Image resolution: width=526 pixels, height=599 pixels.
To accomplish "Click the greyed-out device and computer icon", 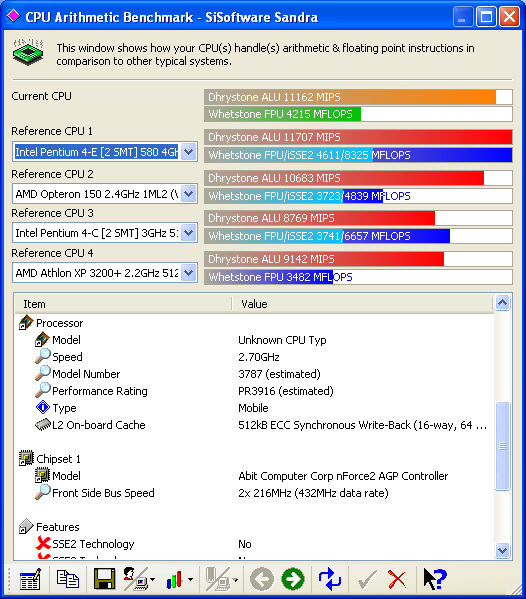I will coord(218,579).
